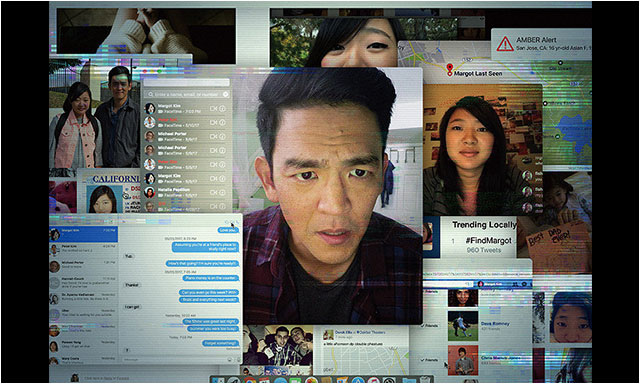Image resolution: width=640 pixels, height=384 pixels.
Task: Open the App Store icon in Dock
Action: pyautogui.click(x=358, y=381)
